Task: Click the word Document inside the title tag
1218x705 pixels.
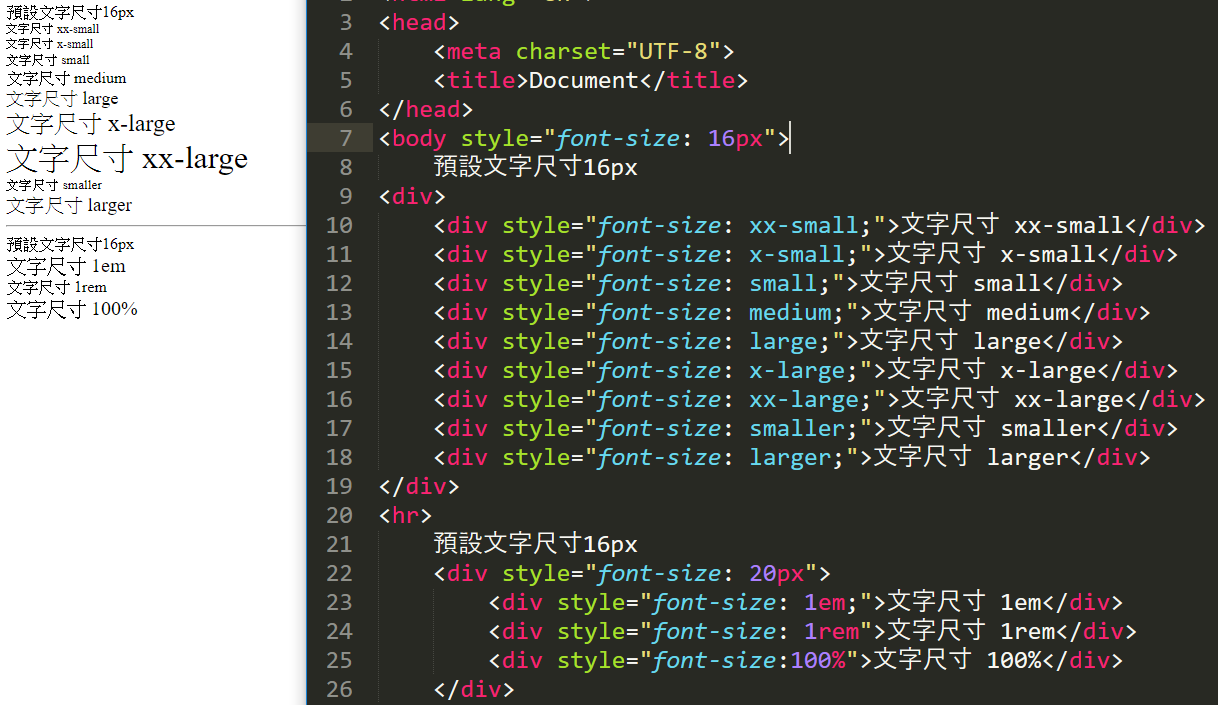Action: [583, 80]
